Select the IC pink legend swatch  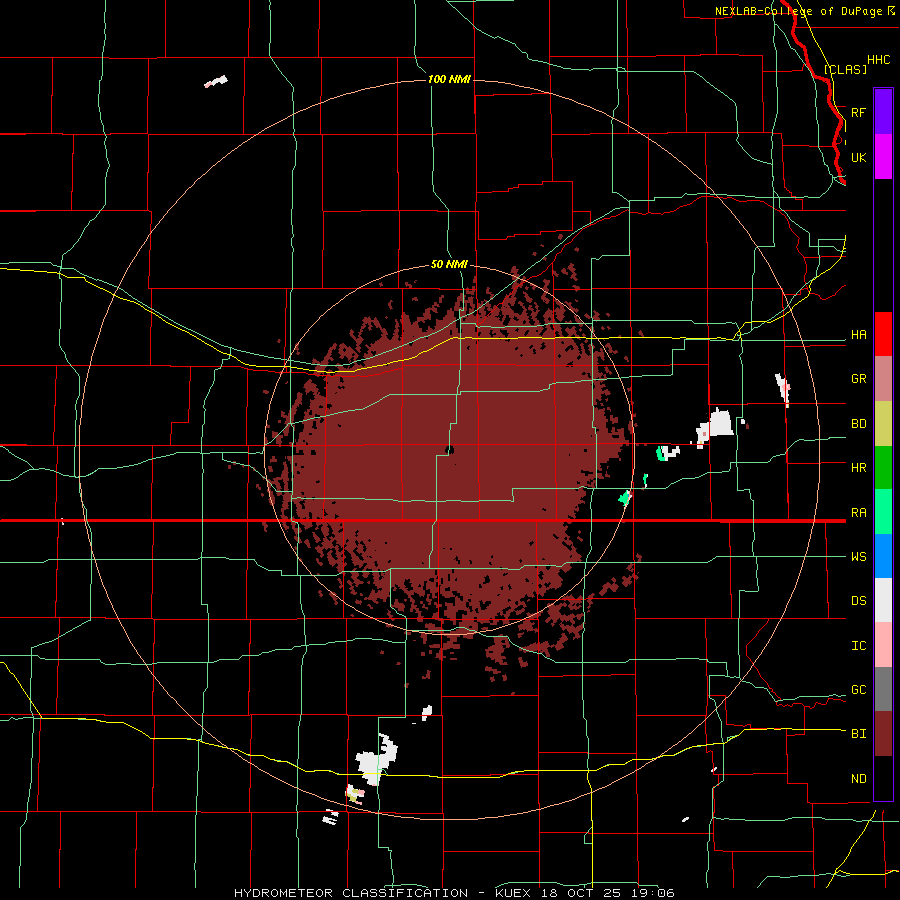coord(883,645)
